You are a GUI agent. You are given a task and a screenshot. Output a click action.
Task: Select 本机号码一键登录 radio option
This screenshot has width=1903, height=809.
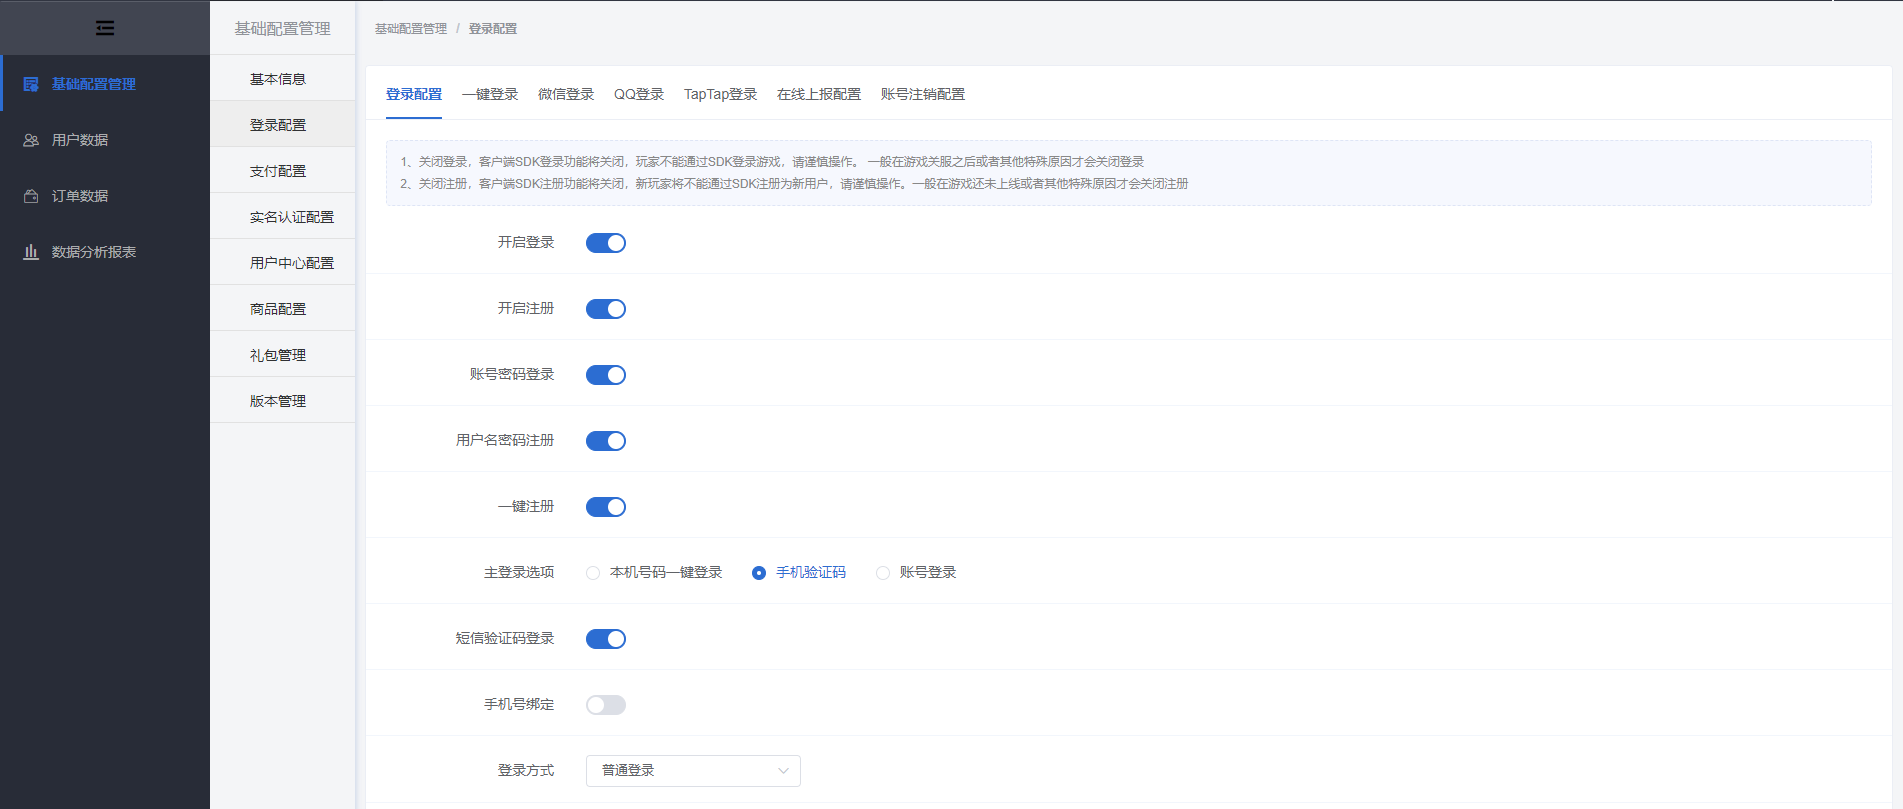654,572
